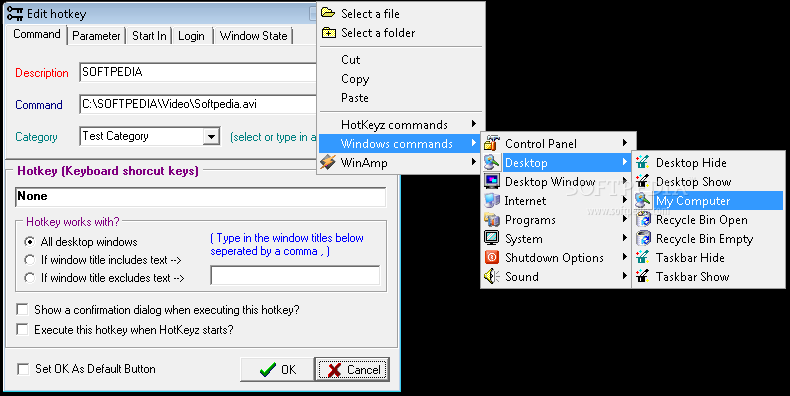This screenshot has width=790, height=396.
Task: Click the Desktop Show icon
Action: 642,181
